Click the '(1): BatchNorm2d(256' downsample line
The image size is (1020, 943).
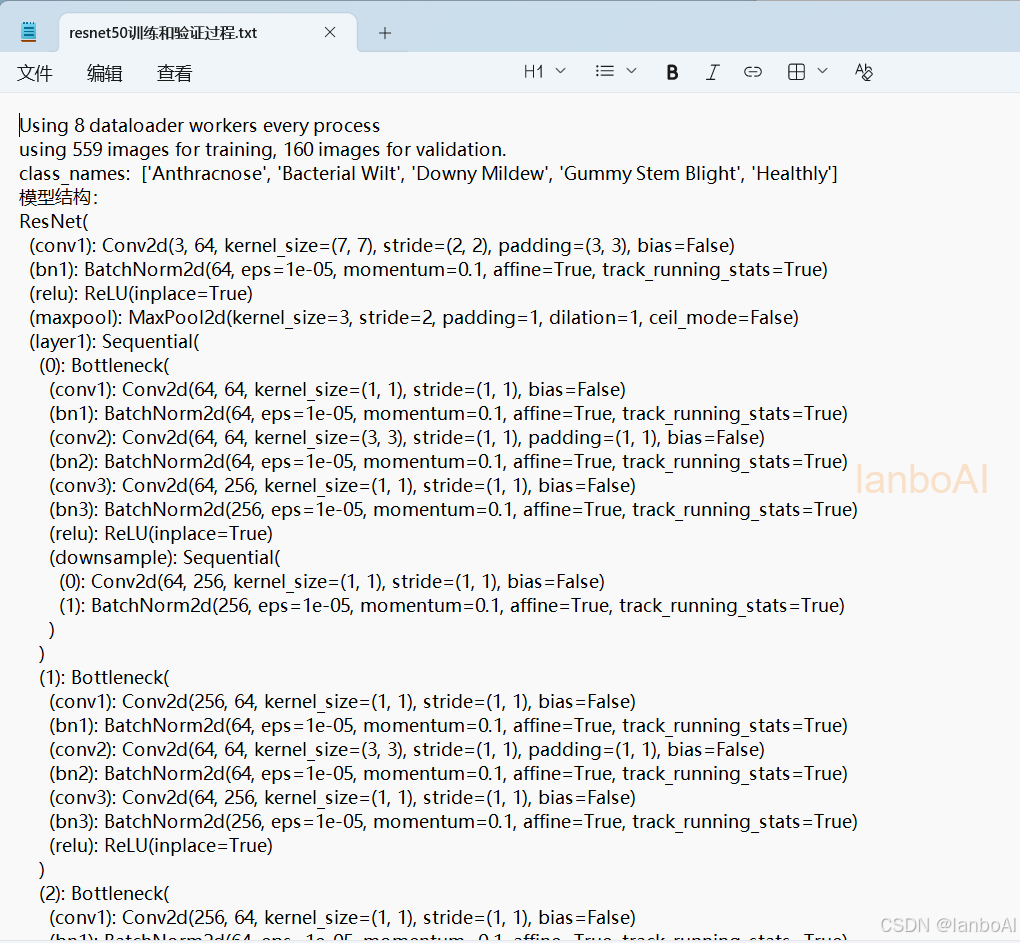pyautogui.click(x=452, y=605)
